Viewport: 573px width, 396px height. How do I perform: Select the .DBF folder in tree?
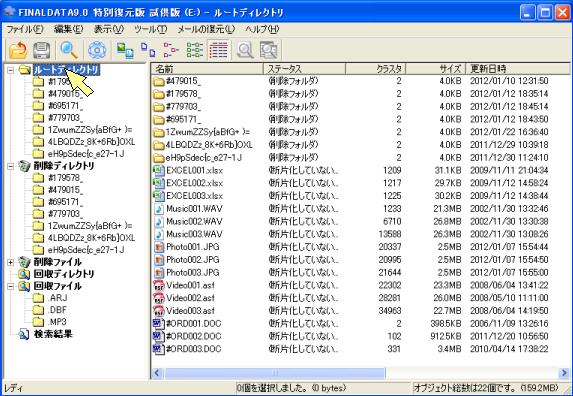click(x=58, y=310)
